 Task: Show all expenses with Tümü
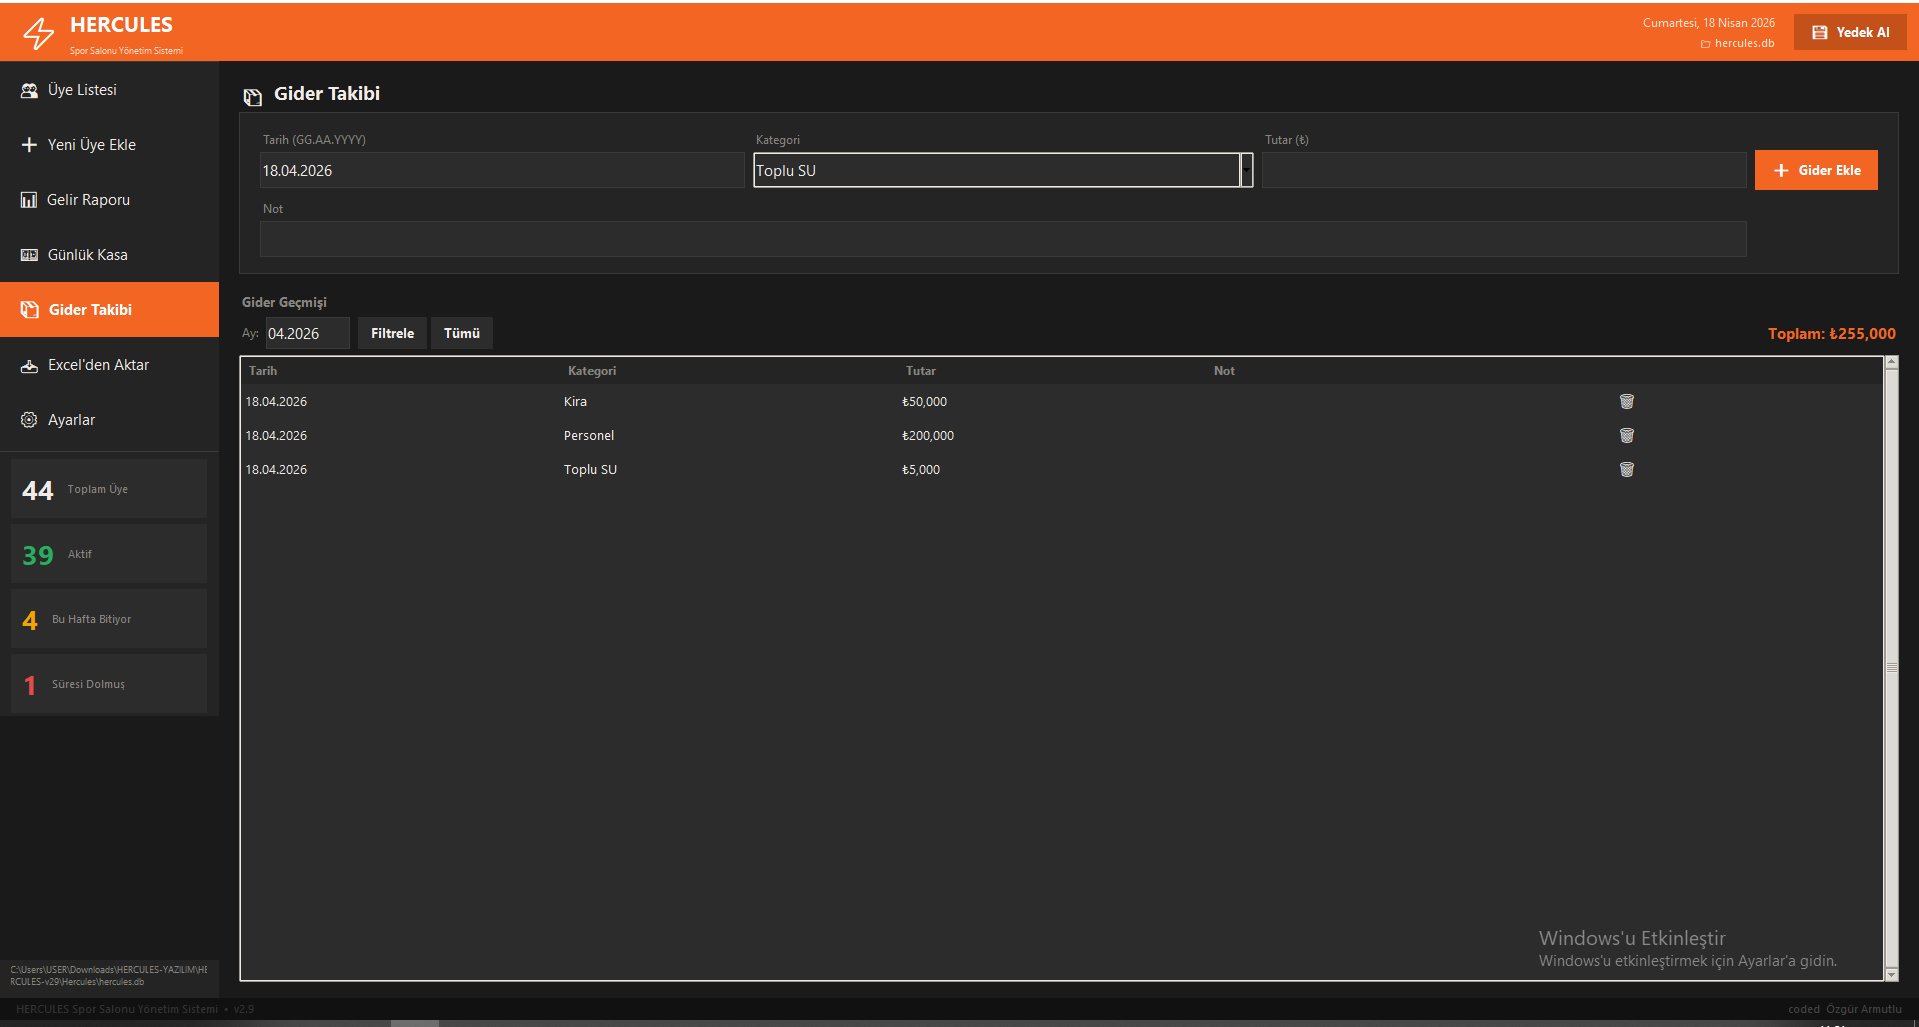pyautogui.click(x=461, y=333)
